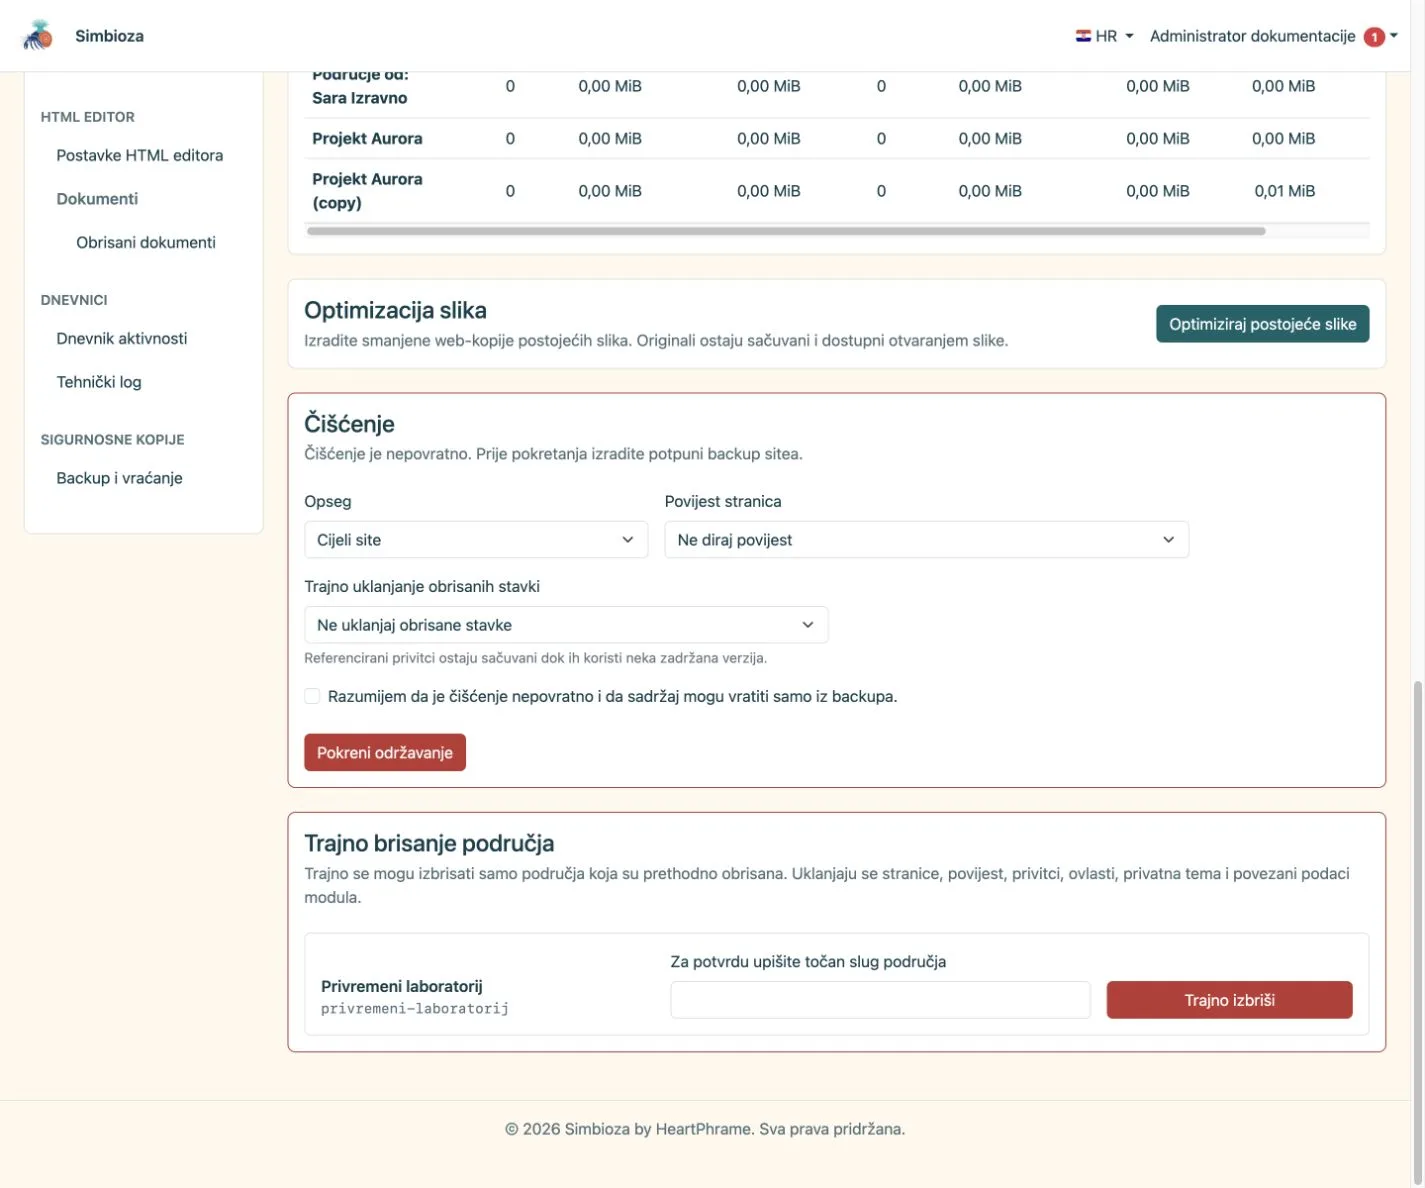Open Postavke HTML editora in sidebar

pos(140,155)
